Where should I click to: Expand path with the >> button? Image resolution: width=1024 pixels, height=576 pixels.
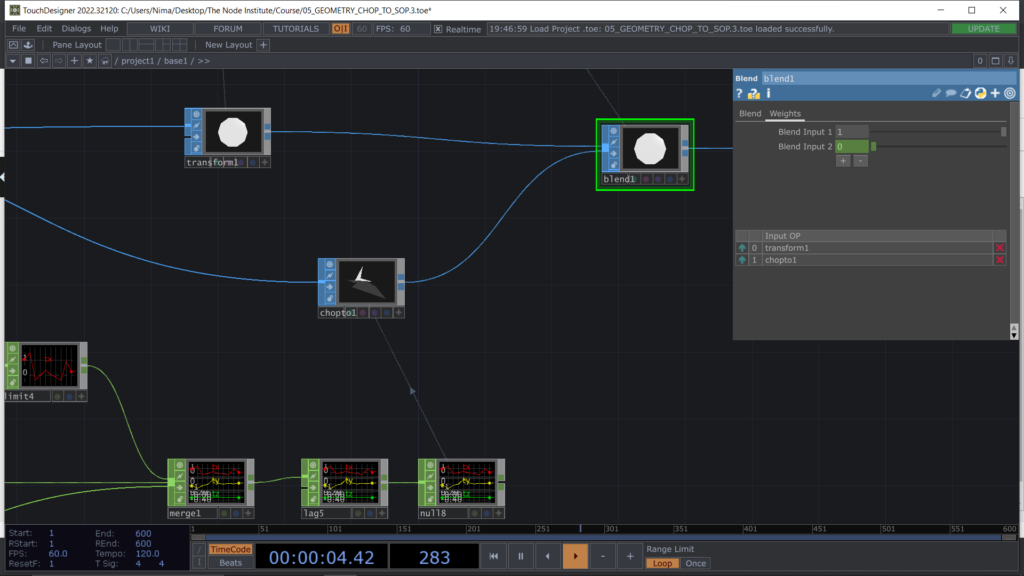(204, 61)
